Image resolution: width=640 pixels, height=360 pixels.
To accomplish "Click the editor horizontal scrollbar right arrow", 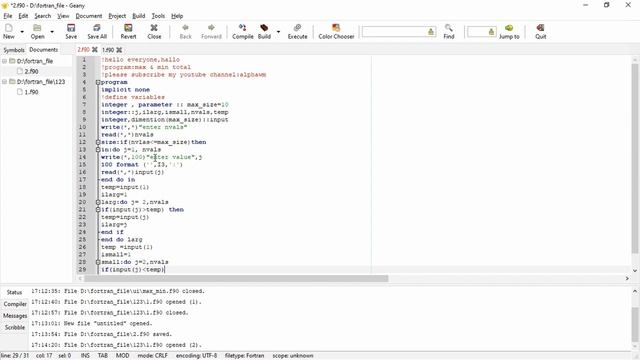I will 627,278.
